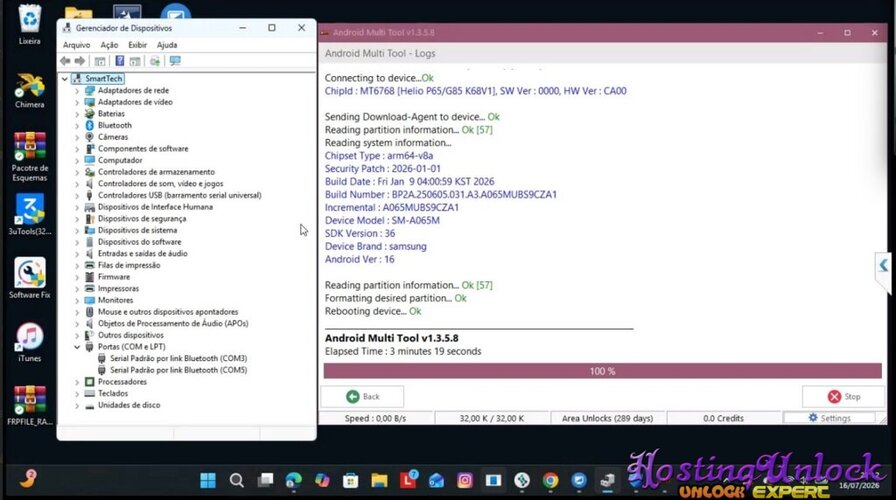Click the update driver icon in Device Manager toolbar
Screen dimensions: 896x500
[x=155, y=61]
